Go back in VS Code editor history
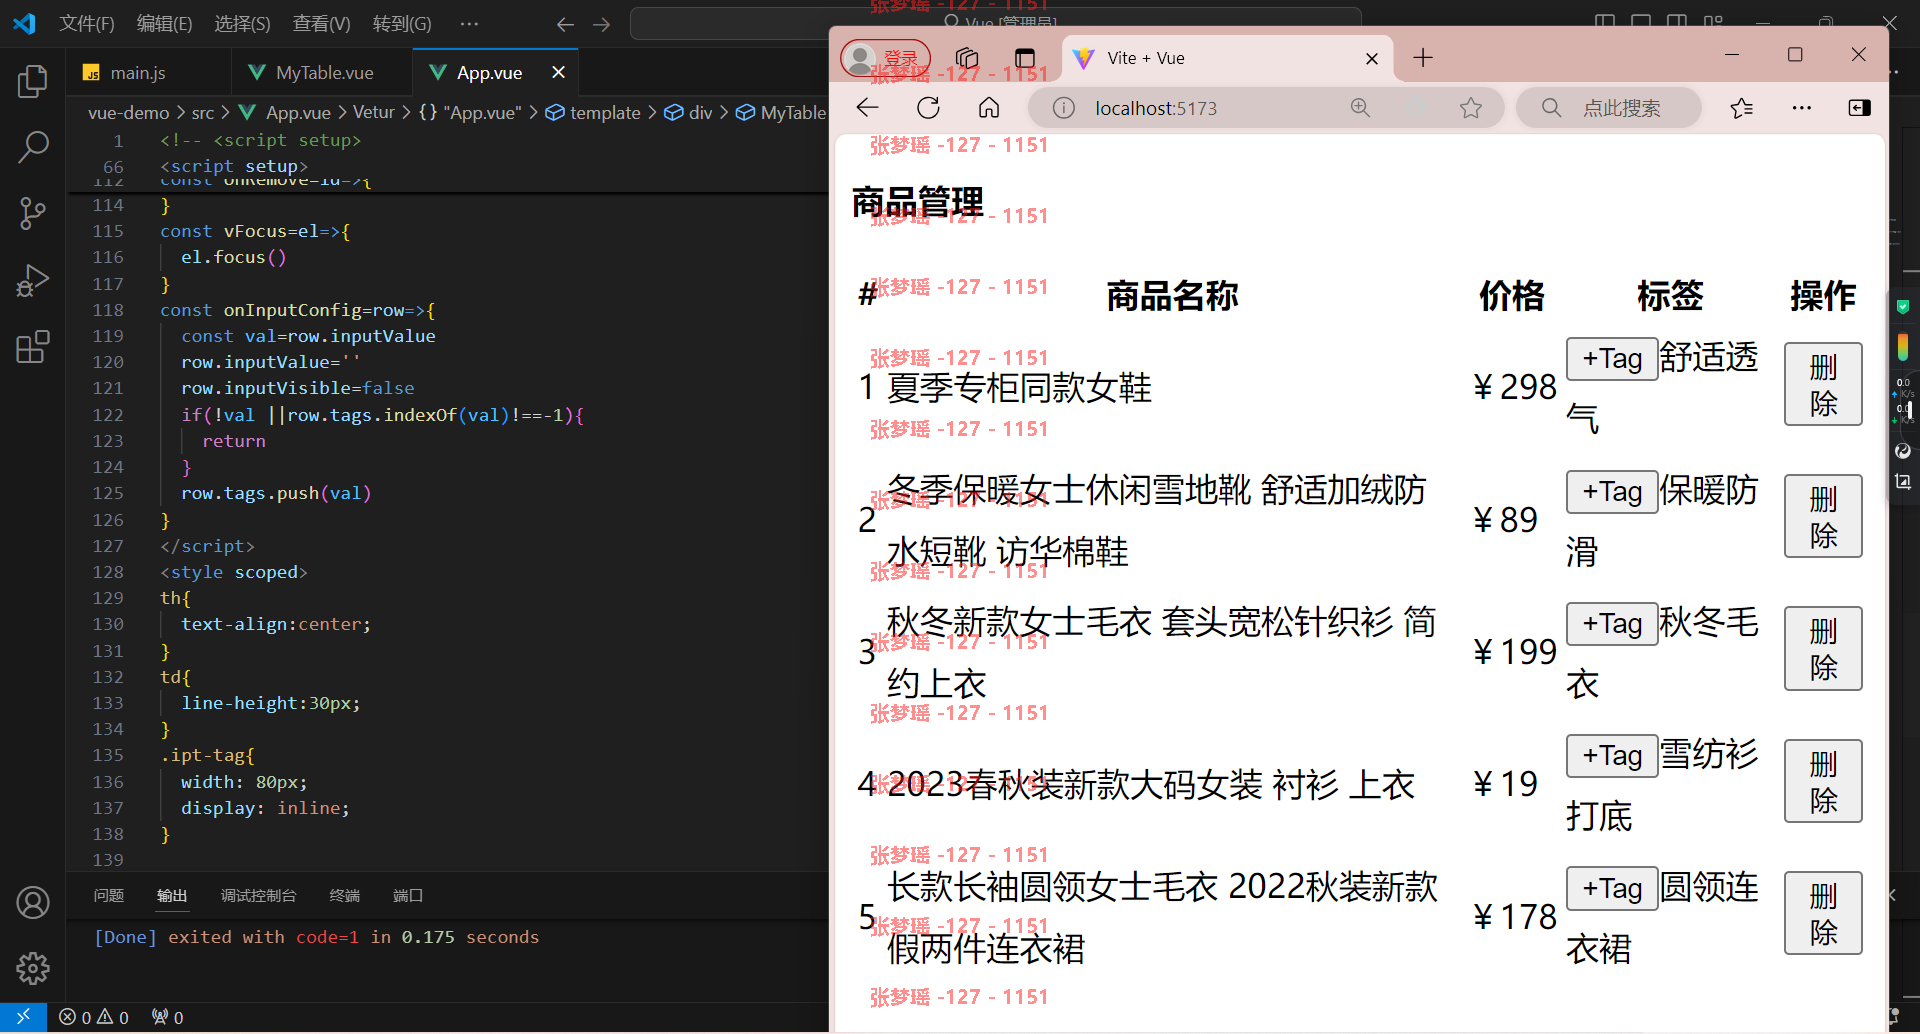 (x=565, y=24)
